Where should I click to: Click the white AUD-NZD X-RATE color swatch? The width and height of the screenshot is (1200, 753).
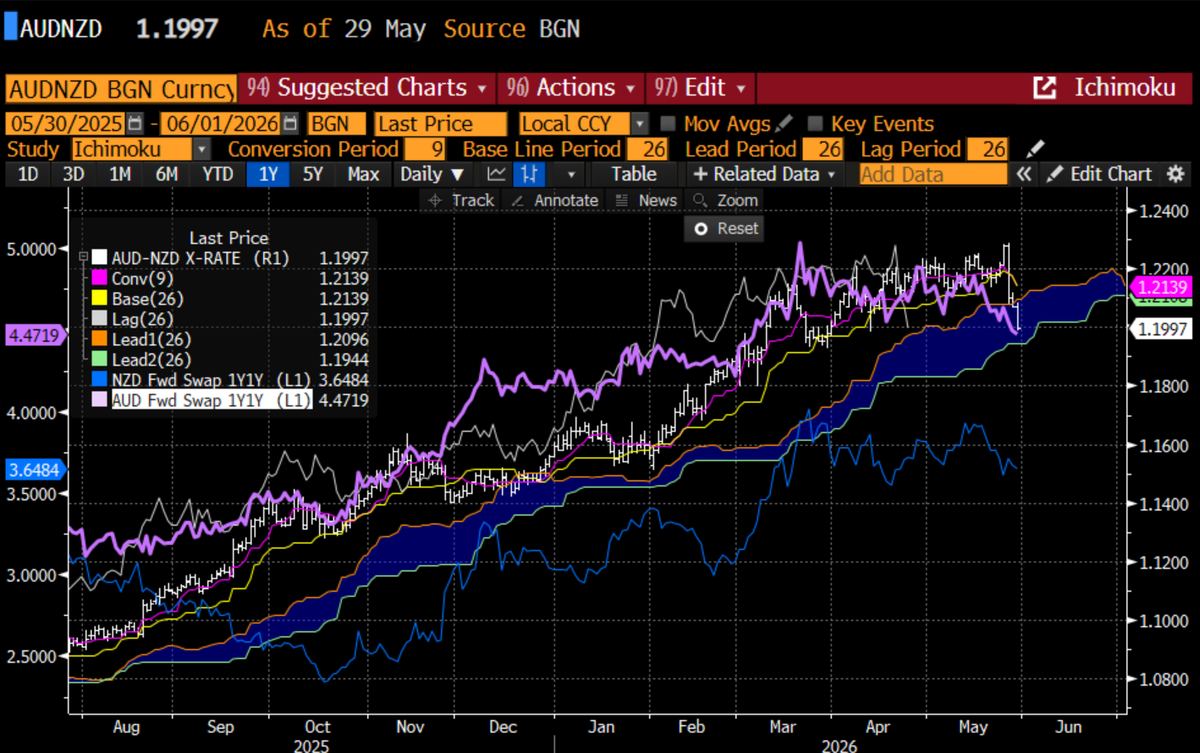click(101, 258)
